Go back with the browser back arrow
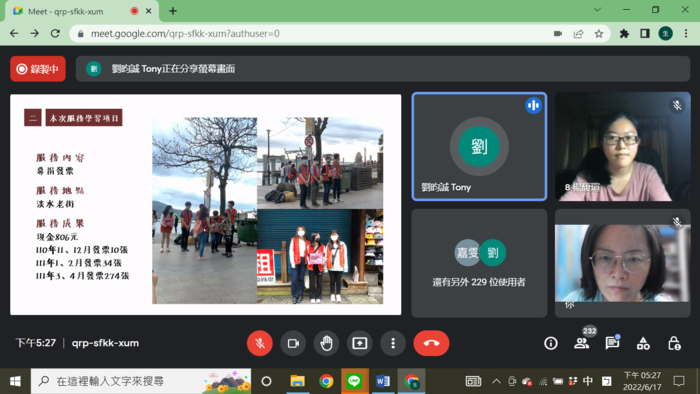 (x=14, y=33)
